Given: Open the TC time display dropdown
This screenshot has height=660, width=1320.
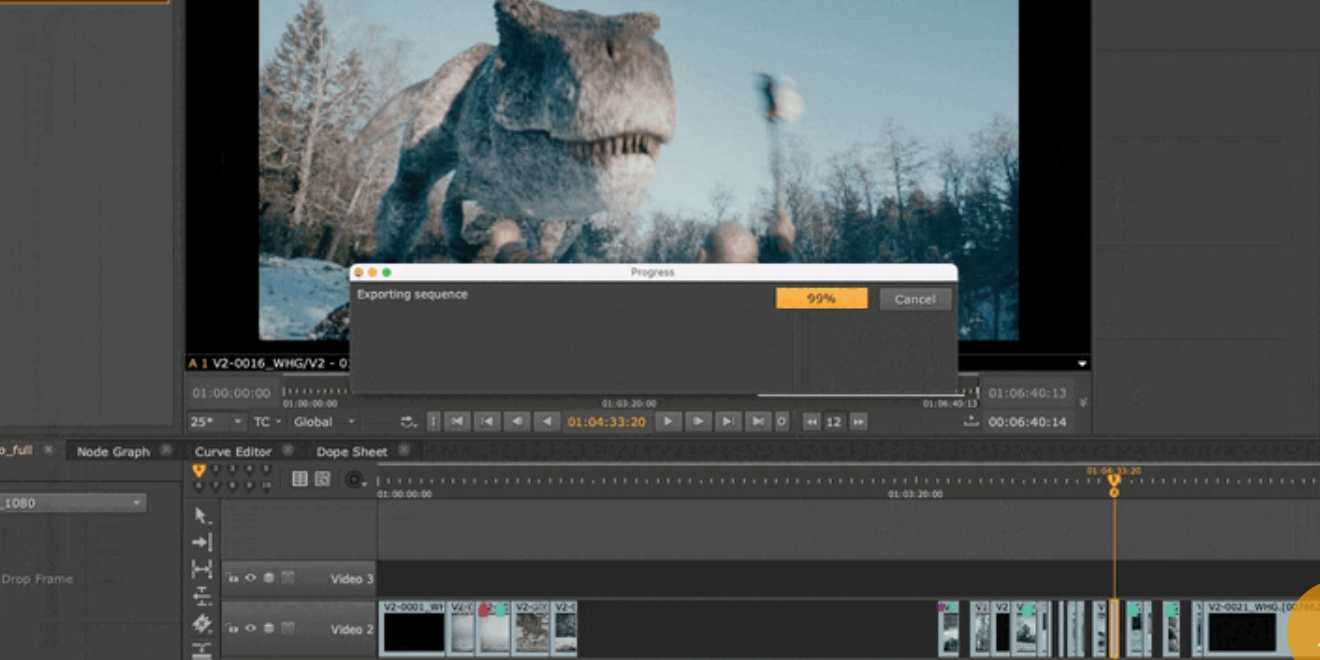Looking at the screenshot, I should click(x=267, y=422).
